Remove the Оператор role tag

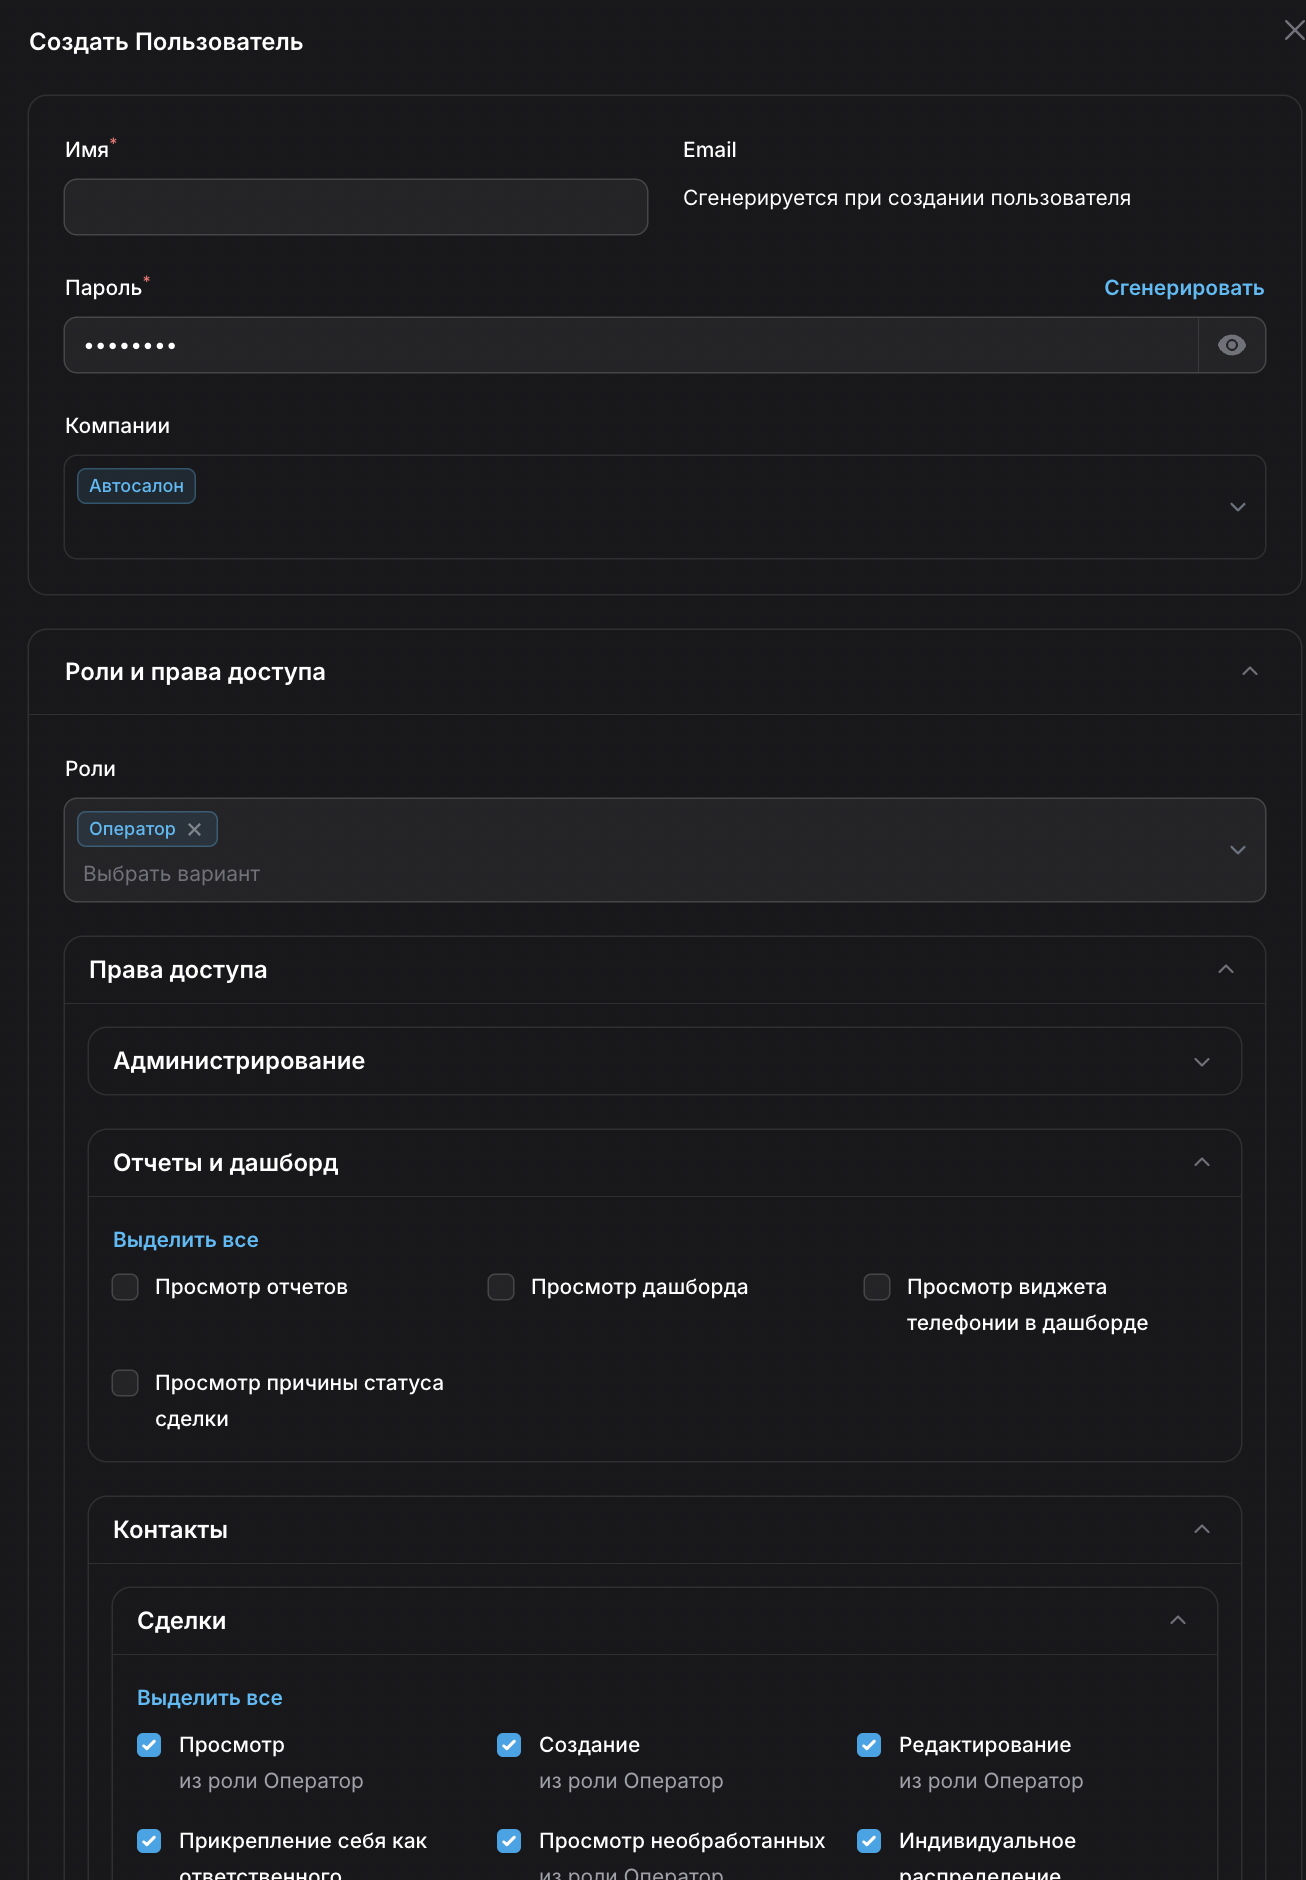[x=195, y=829]
